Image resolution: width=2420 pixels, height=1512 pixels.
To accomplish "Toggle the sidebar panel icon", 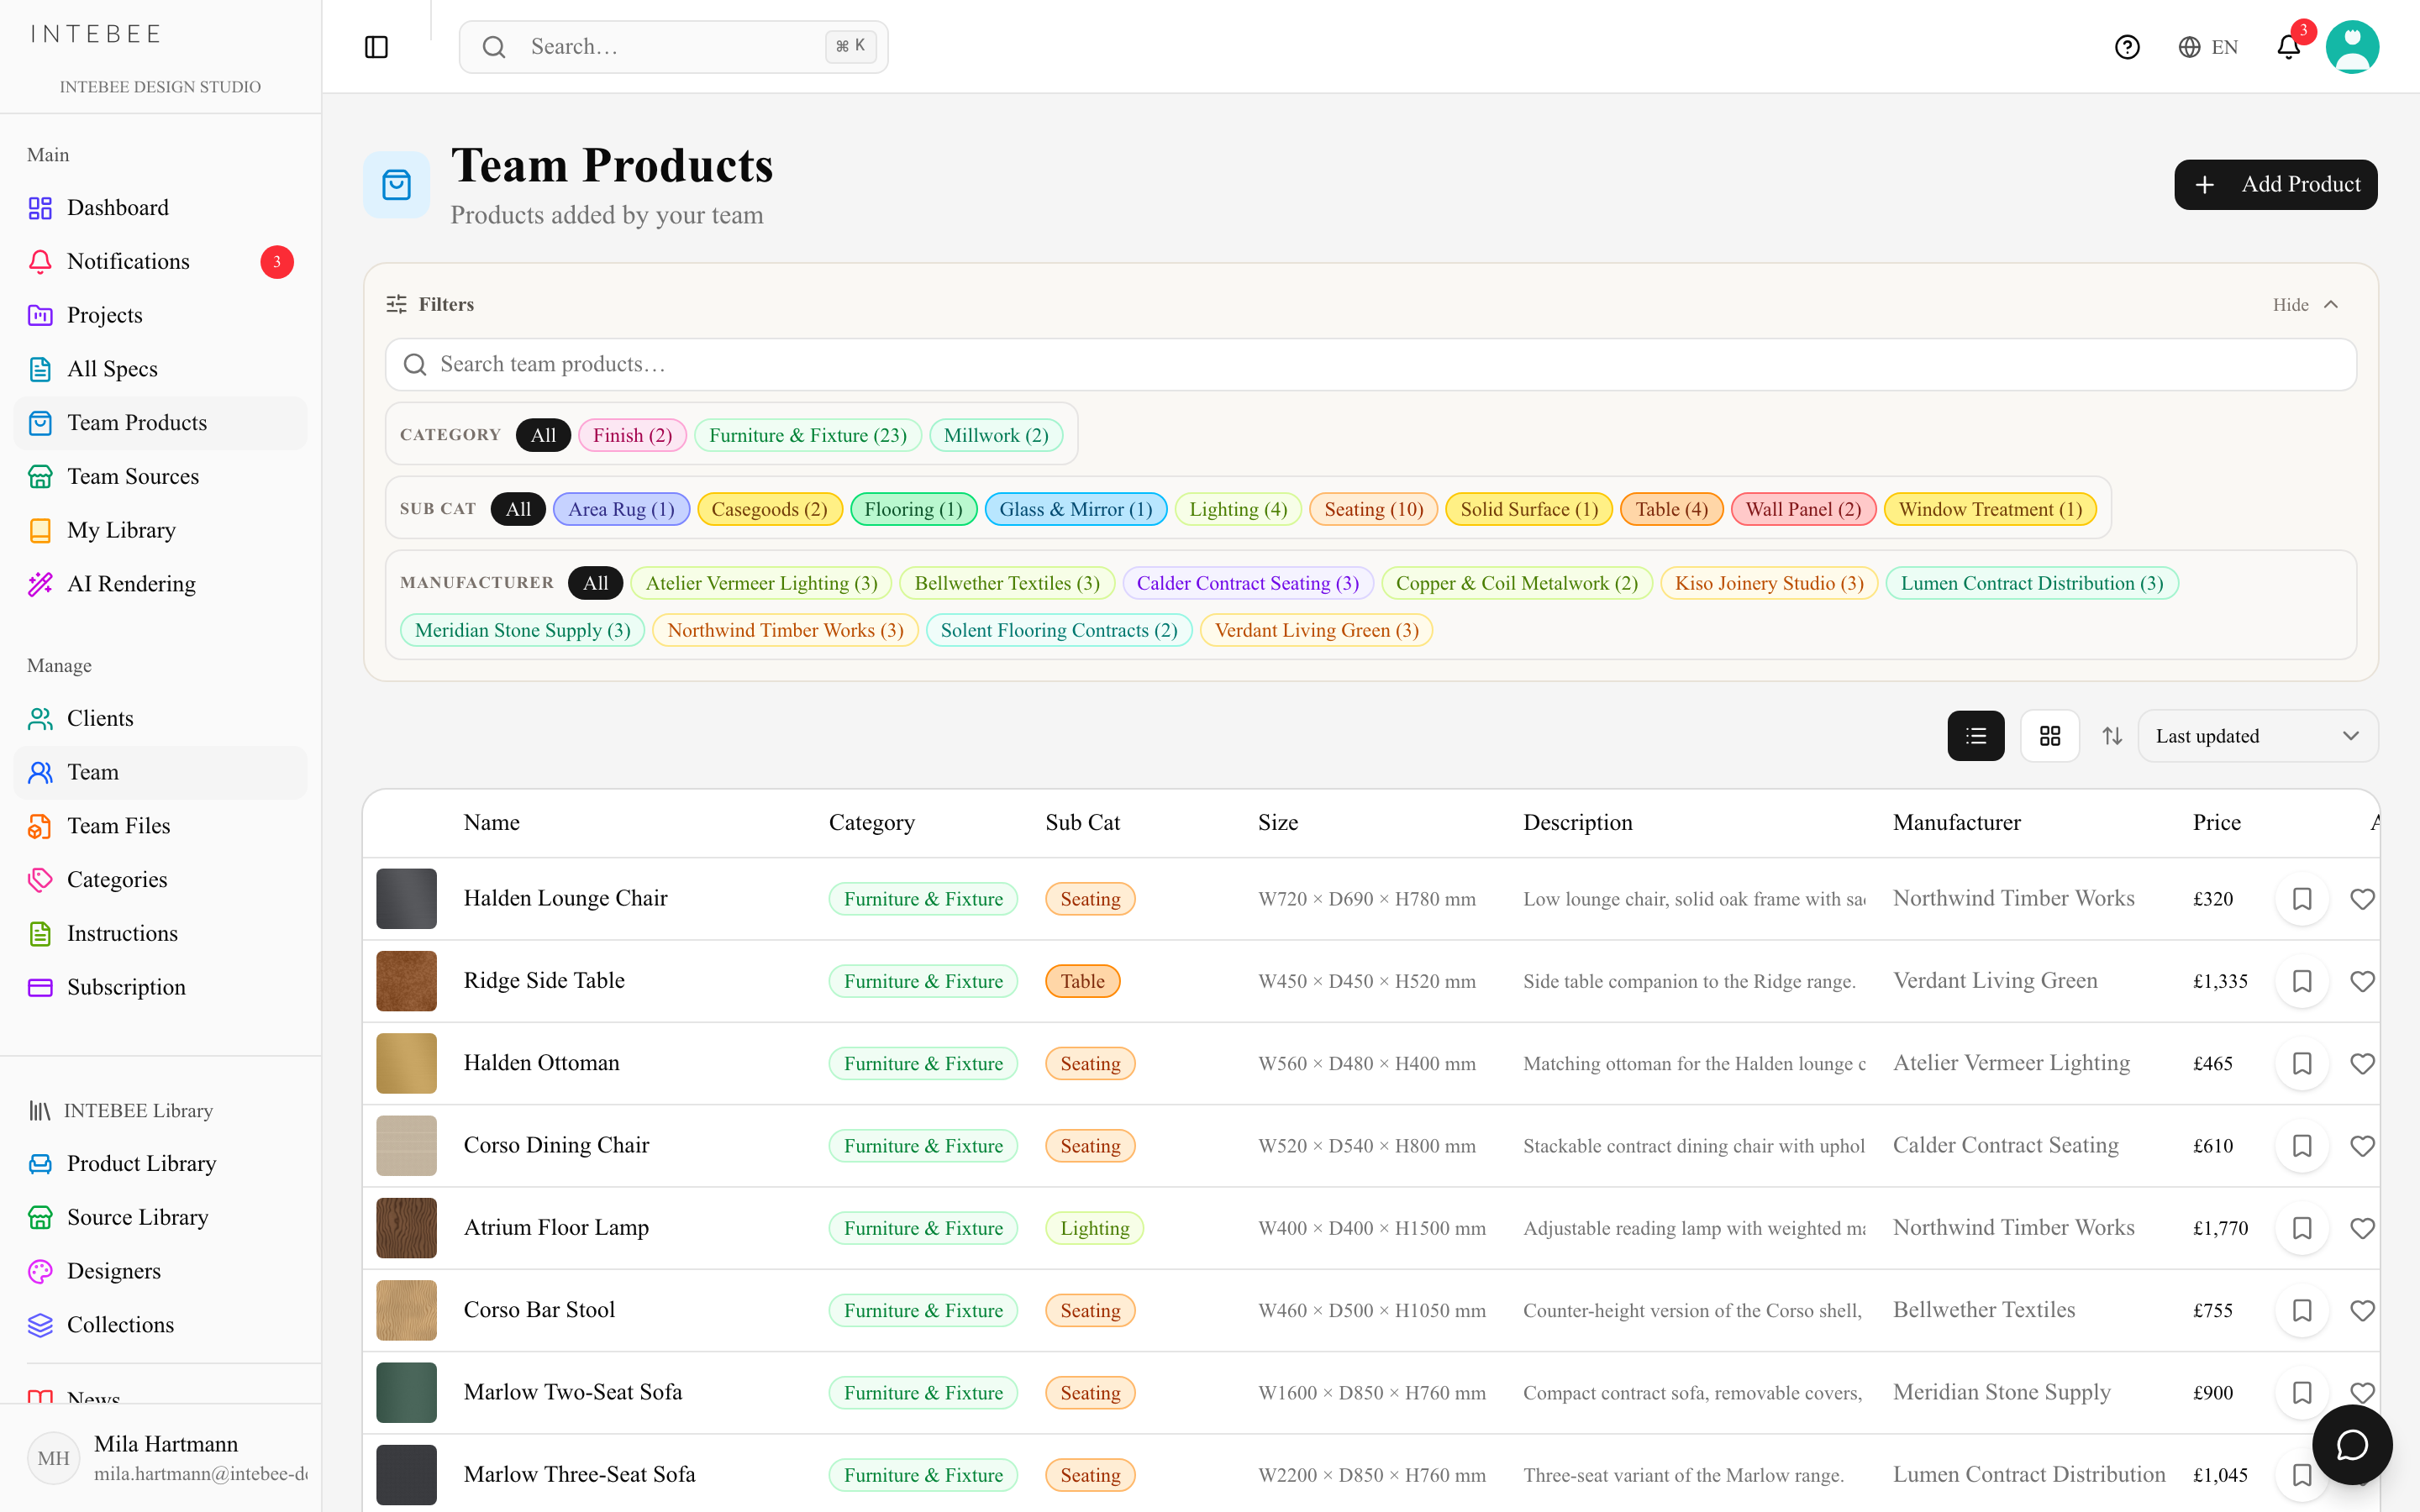I will coord(376,47).
